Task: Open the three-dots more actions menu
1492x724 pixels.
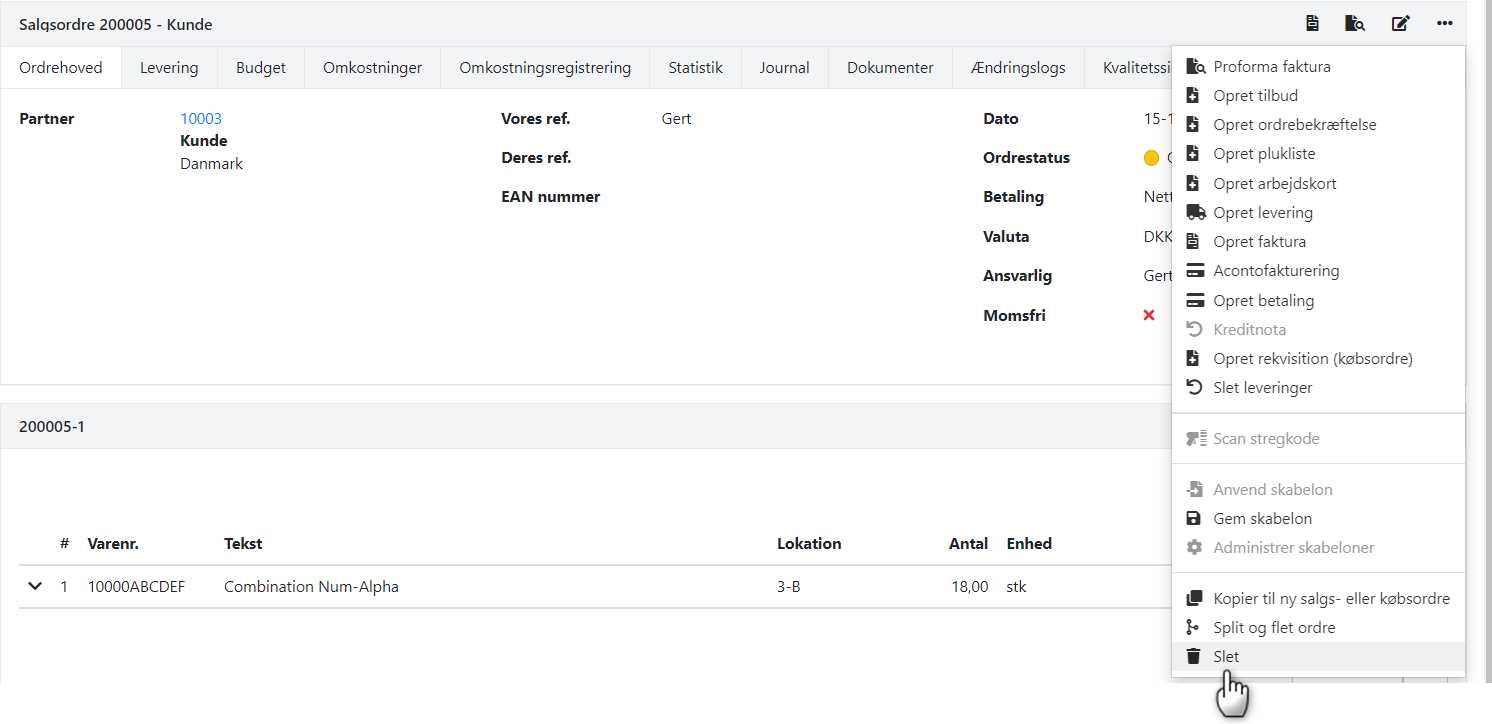Action: pos(1444,24)
